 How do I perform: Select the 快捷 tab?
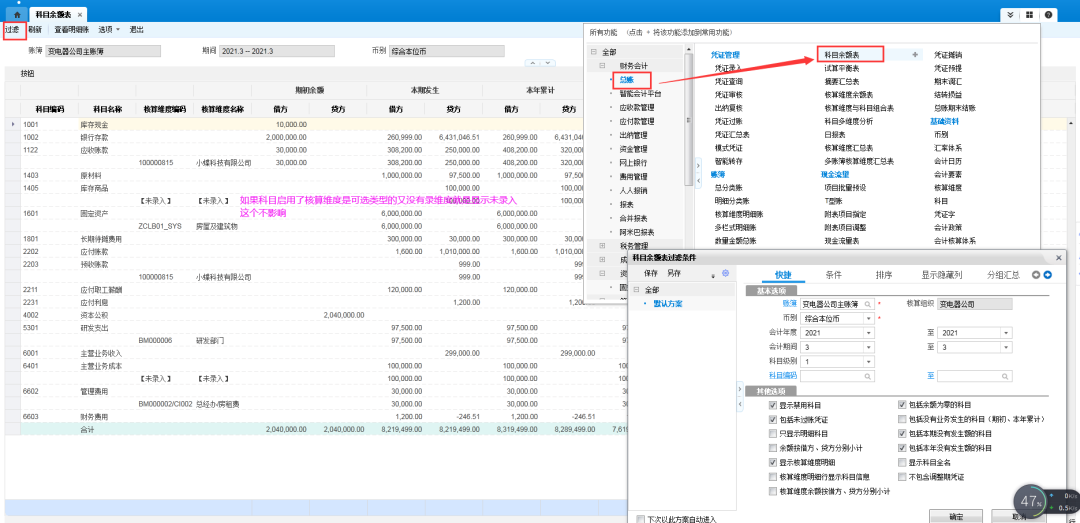point(783,275)
